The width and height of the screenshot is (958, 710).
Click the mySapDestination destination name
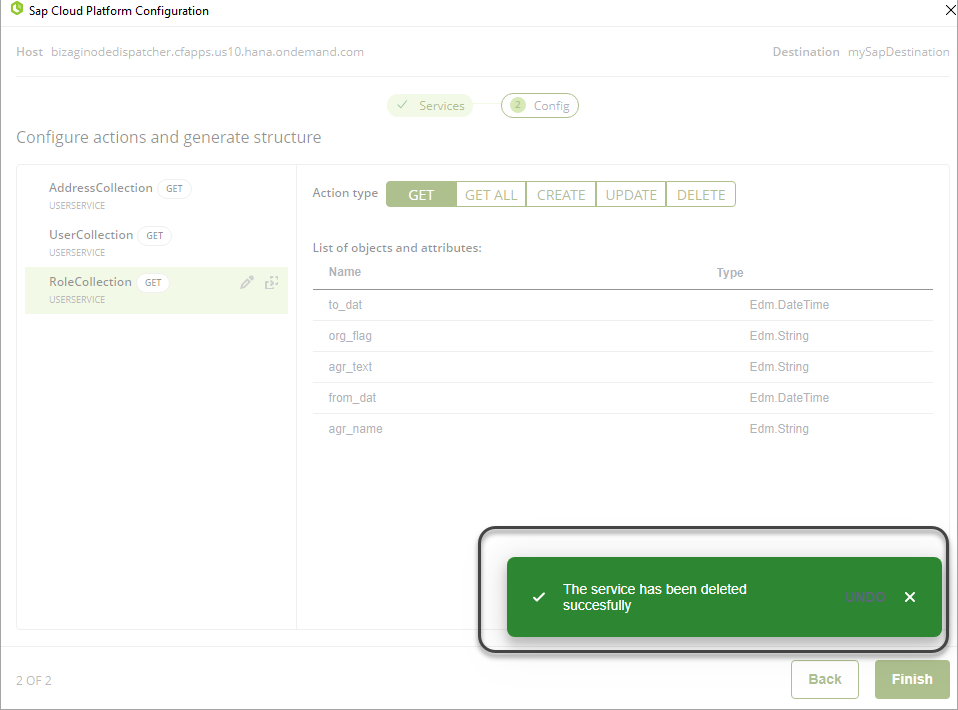(899, 52)
